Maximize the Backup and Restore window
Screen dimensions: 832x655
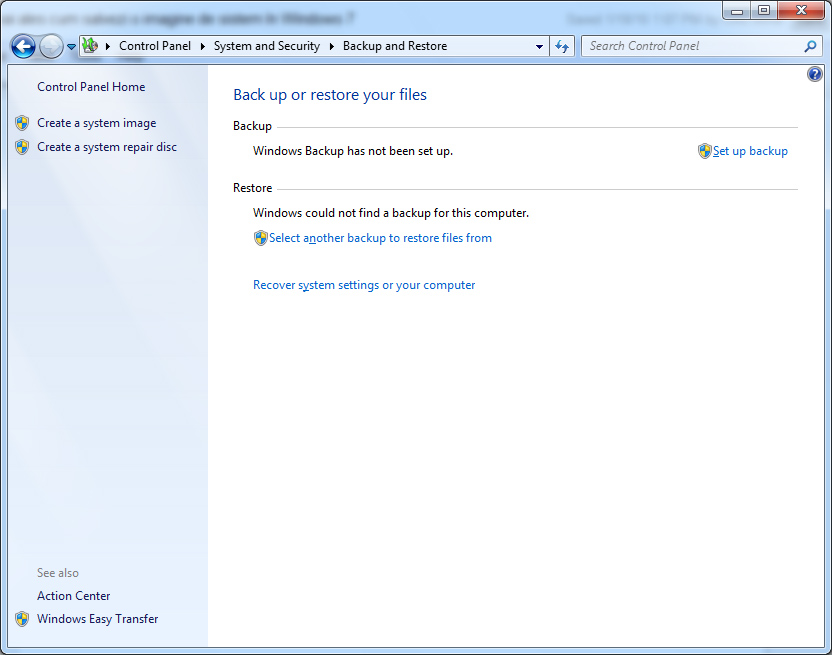click(x=764, y=11)
